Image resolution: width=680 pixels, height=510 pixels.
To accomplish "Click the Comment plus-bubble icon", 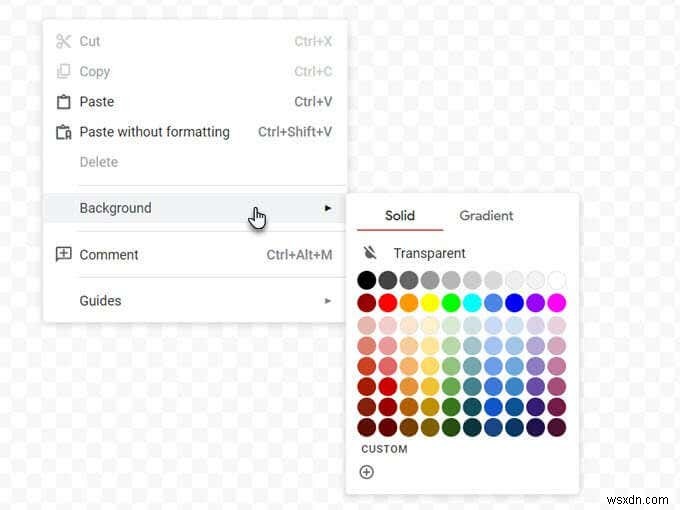I will tap(63, 254).
